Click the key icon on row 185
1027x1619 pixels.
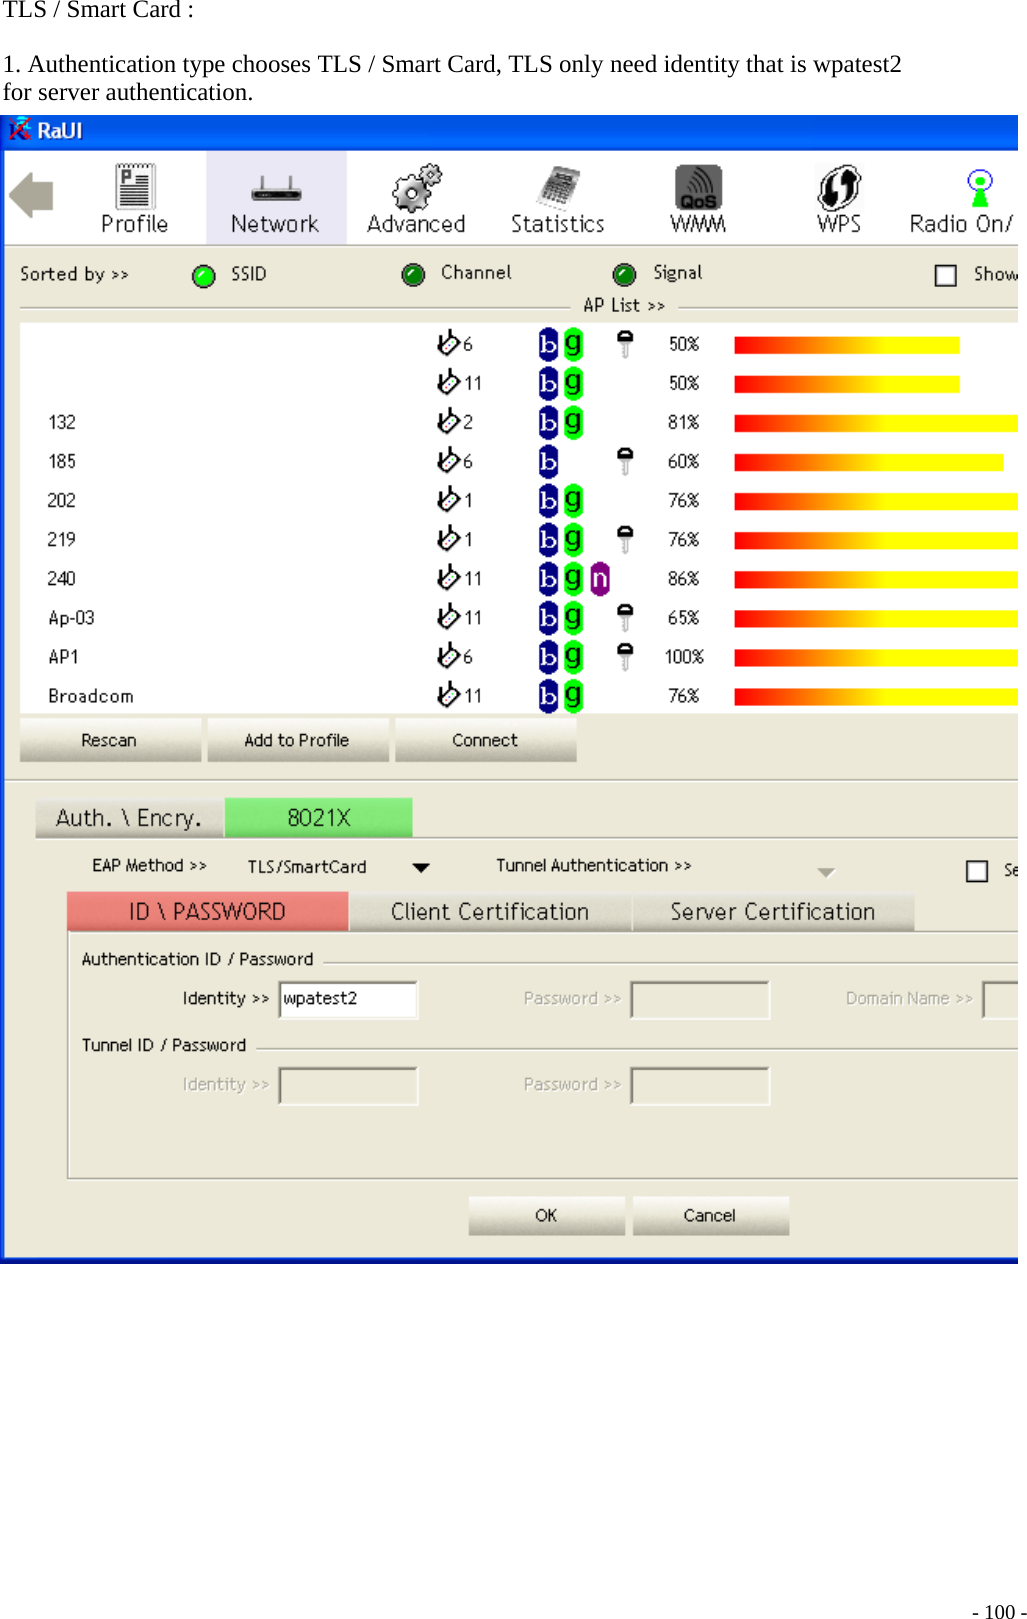[625, 460]
